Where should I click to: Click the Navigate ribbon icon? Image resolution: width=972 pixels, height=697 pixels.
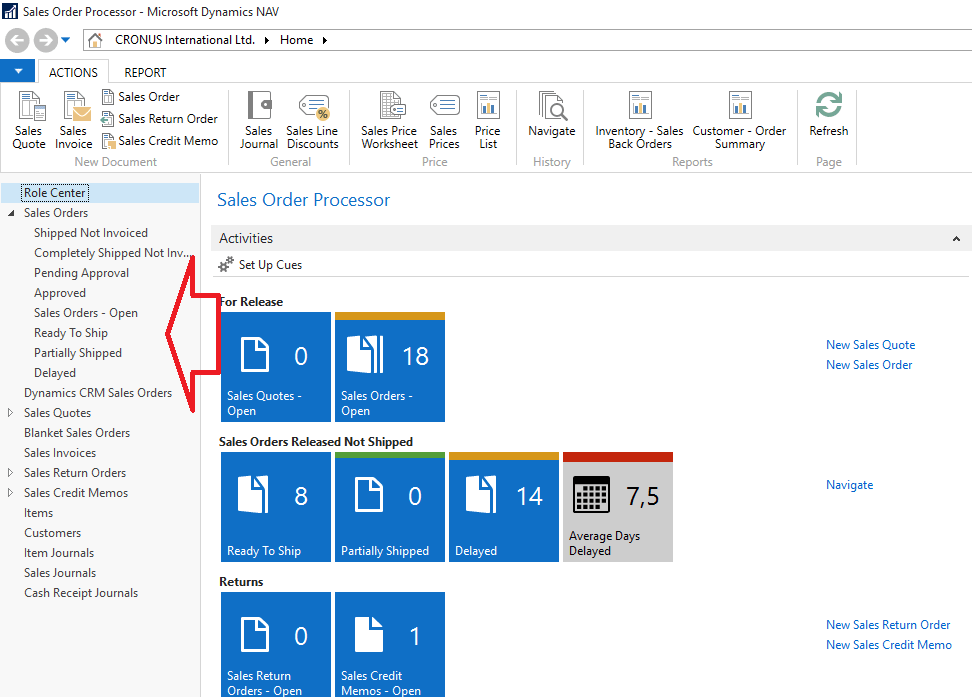click(552, 108)
